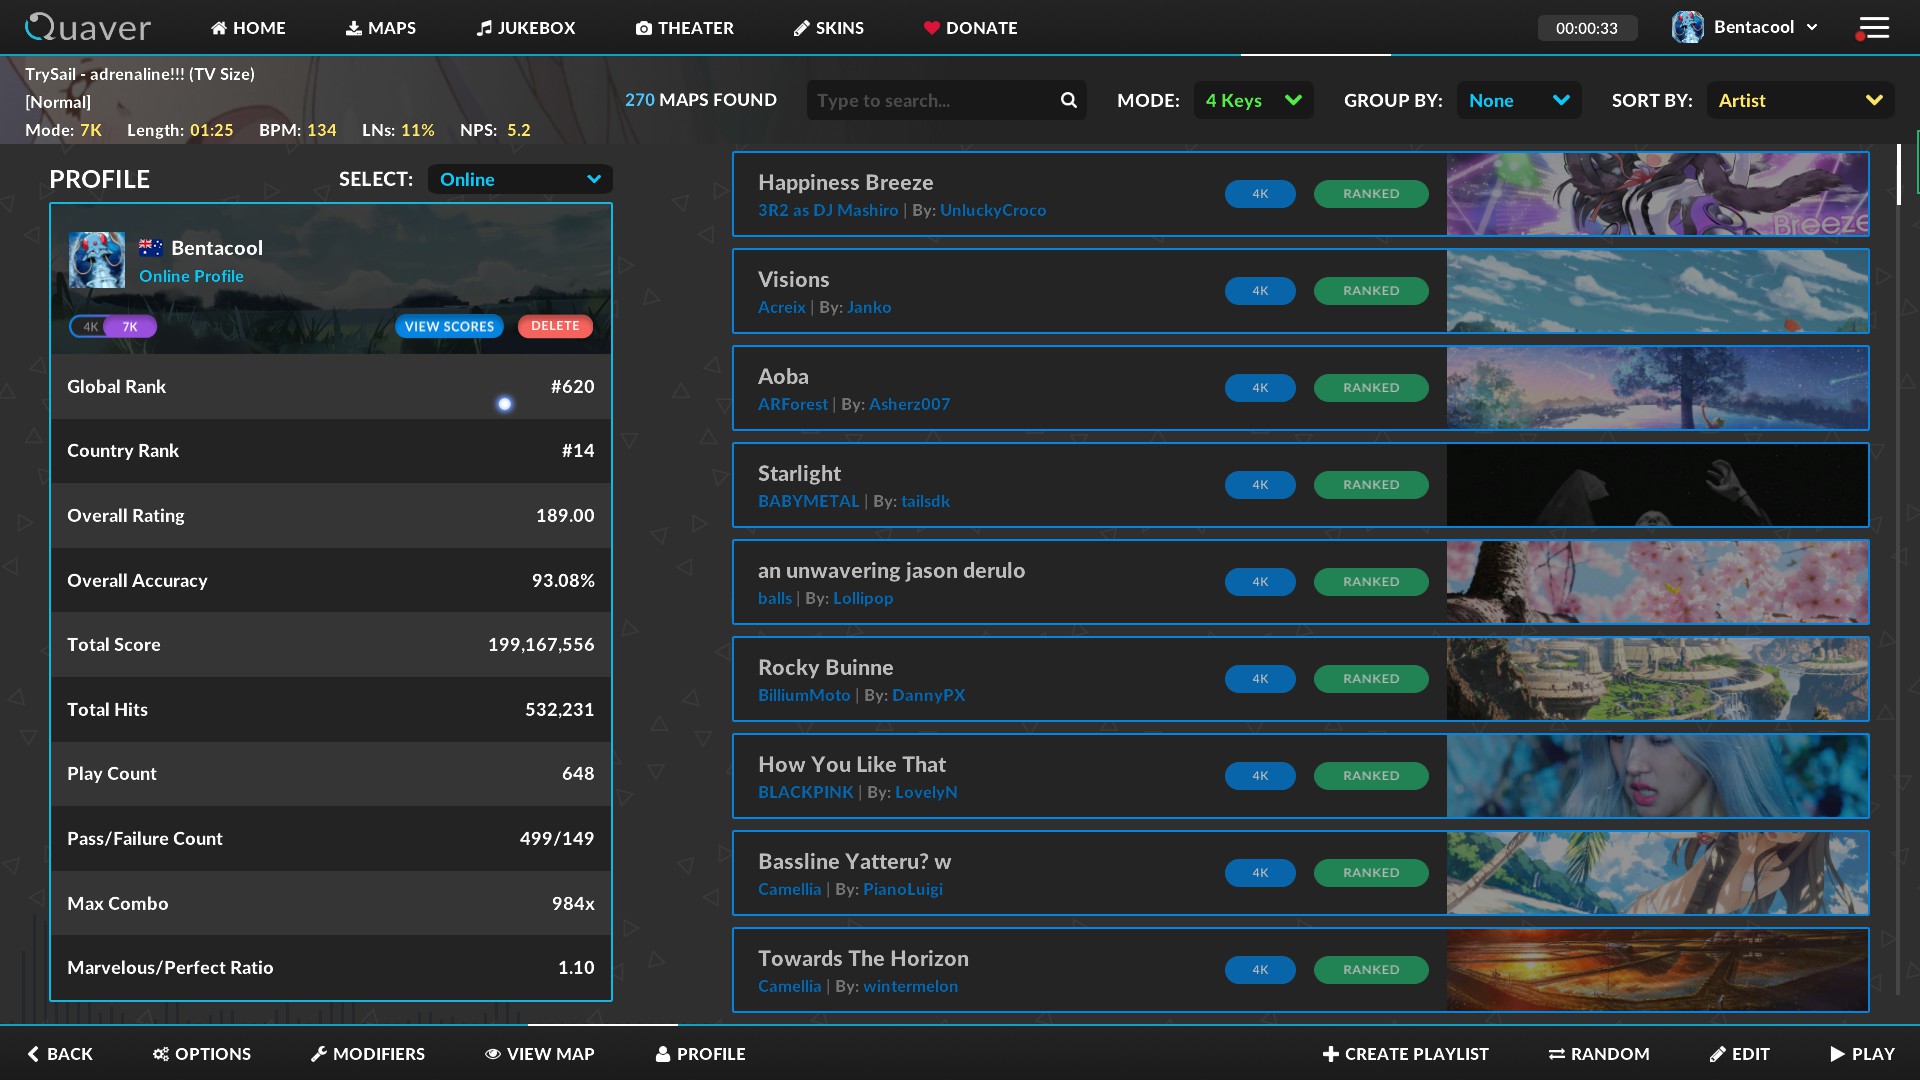The width and height of the screenshot is (1920, 1080).
Task: Expand the Select Online profile dropdown
Action: tap(520, 179)
